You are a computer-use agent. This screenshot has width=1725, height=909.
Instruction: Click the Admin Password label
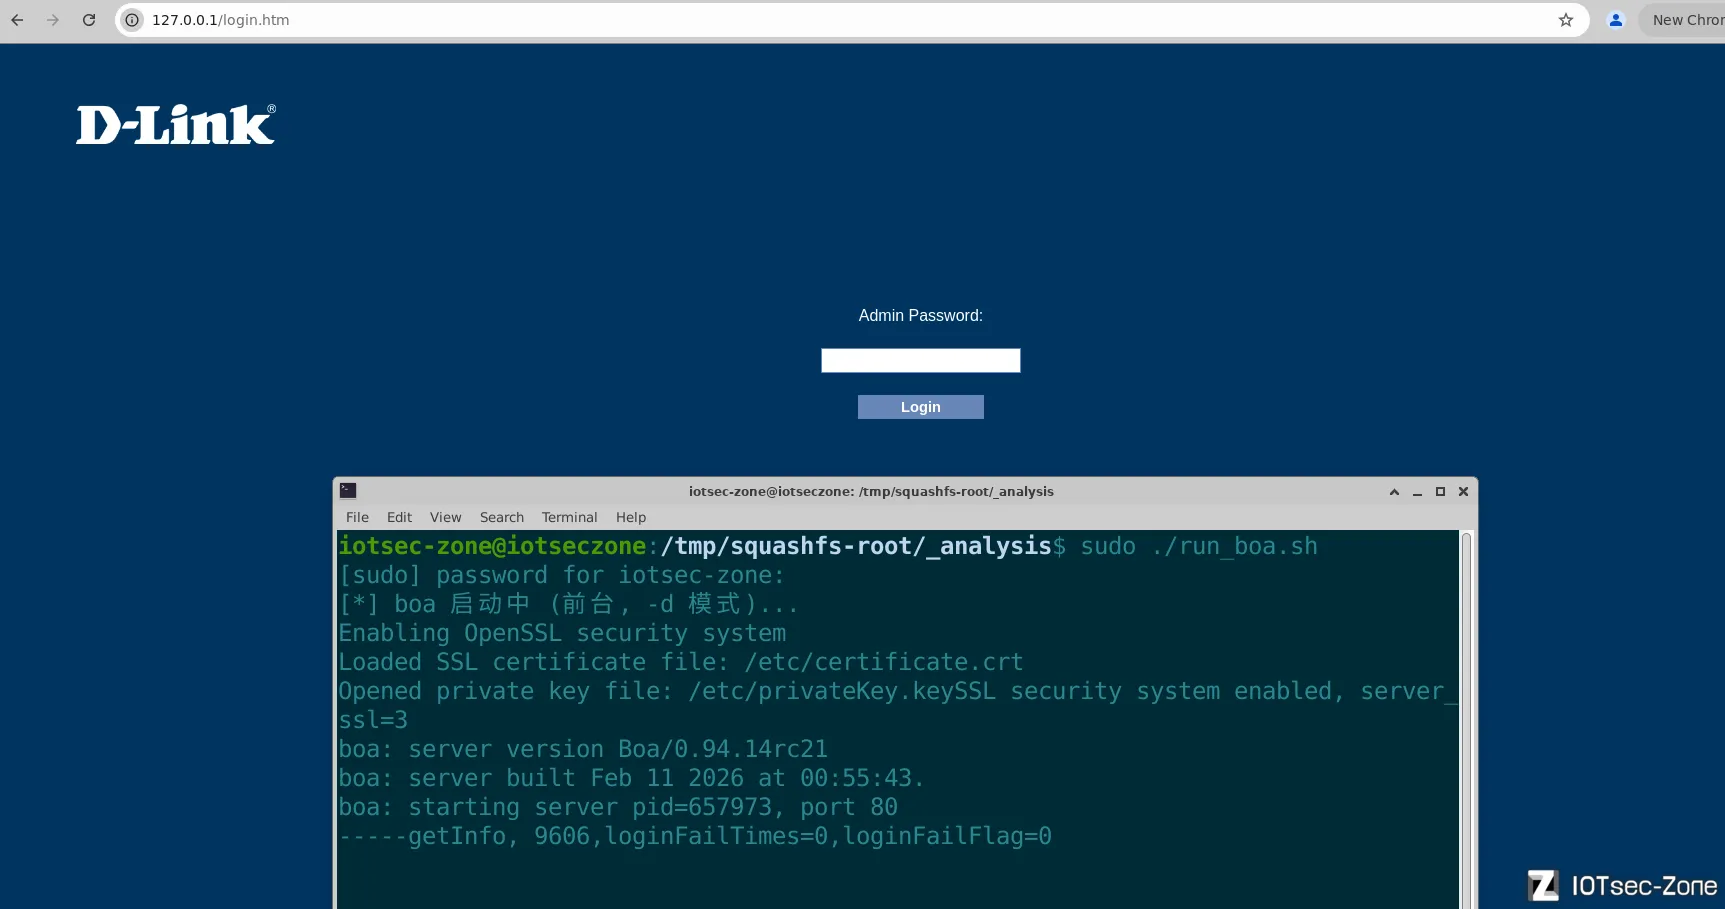tap(921, 316)
